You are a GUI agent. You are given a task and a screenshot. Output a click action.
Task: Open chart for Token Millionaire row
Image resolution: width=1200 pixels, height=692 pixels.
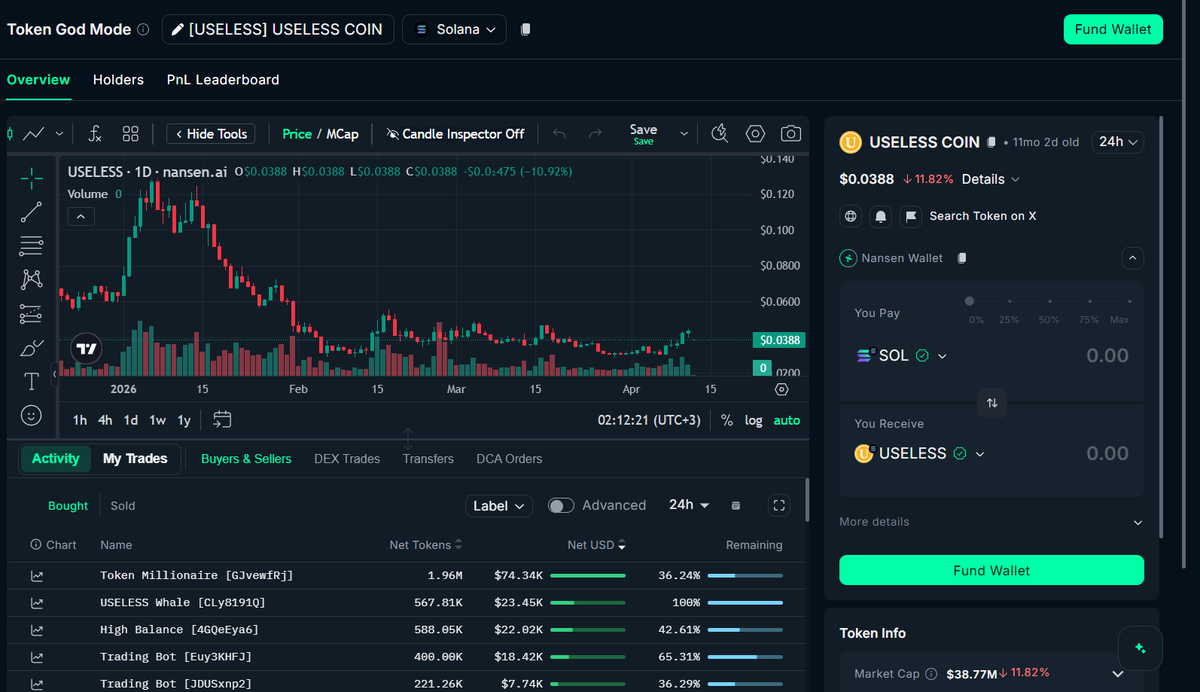[x=37, y=576]
